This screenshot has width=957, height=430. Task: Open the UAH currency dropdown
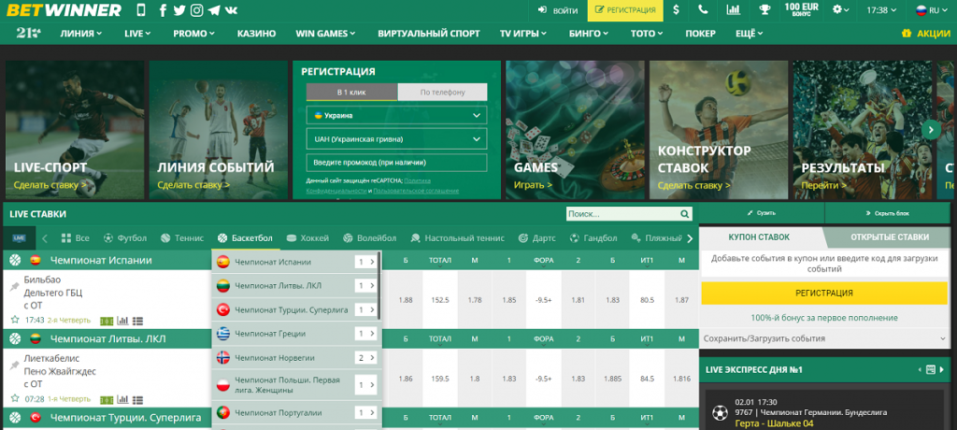click(397, 139)
